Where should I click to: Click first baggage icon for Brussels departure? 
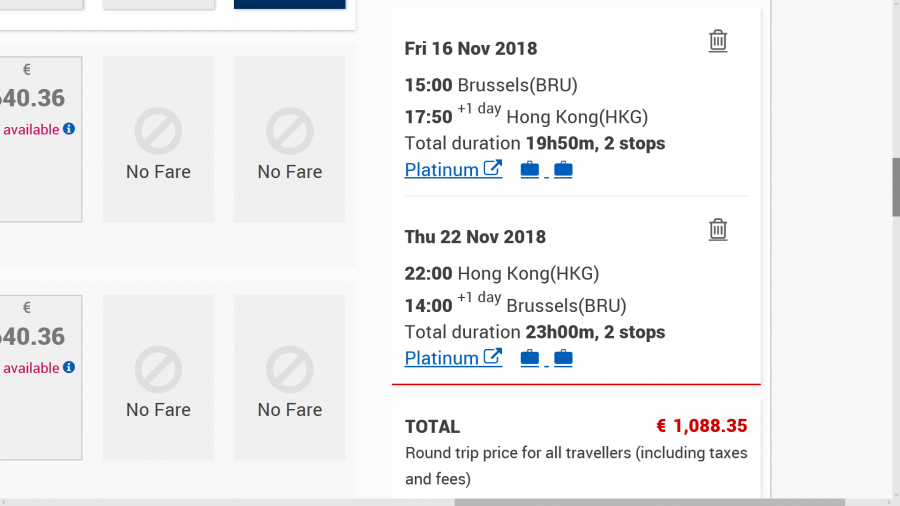pos(530,170)
